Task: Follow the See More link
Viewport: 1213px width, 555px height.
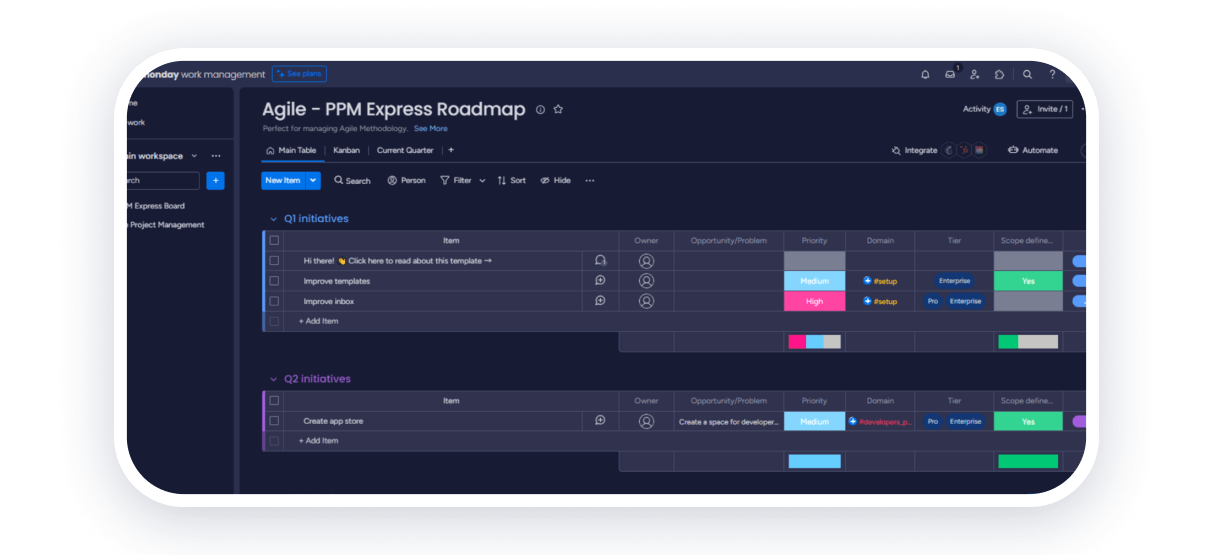Action: click(431, 129)
